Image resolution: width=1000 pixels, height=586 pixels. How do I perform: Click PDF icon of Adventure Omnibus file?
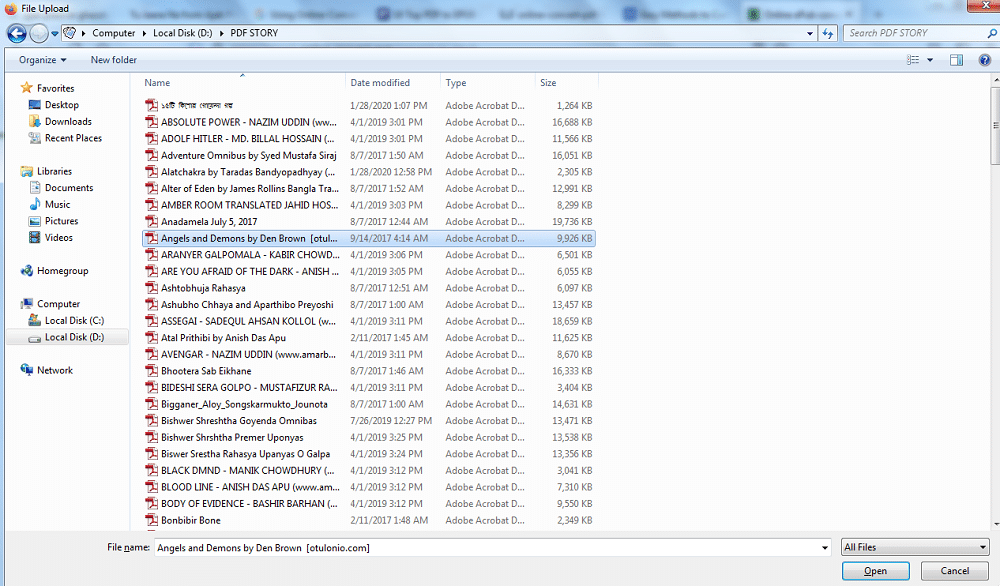(151, 155)
